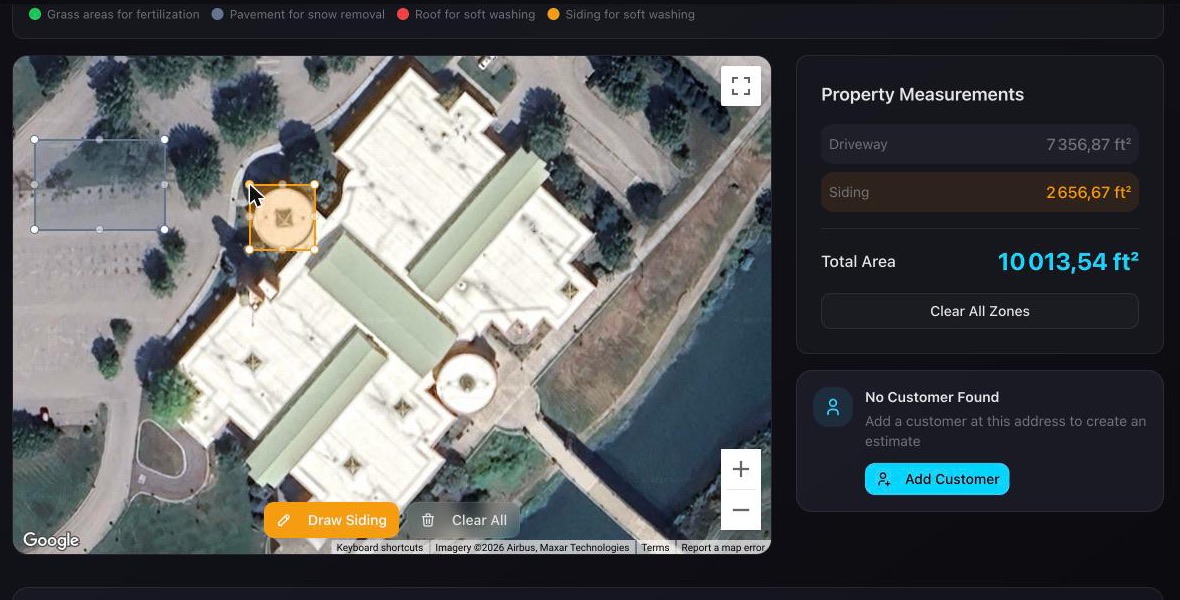Toggle fullscreen map view icon
Screen dimensions: 1180x600
(741, 86)
